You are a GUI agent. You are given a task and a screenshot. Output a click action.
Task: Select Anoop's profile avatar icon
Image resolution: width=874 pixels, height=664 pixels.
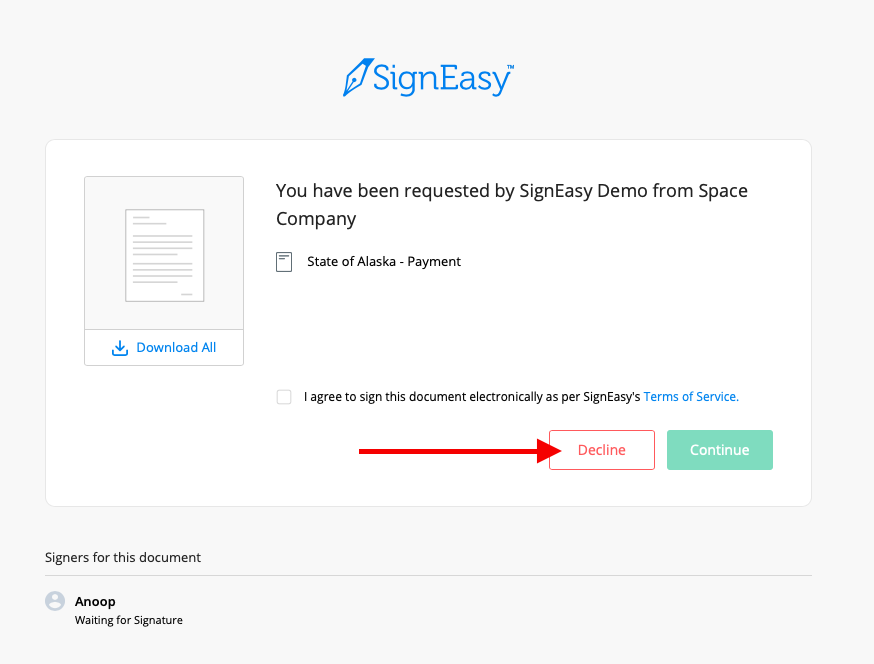(x=55, y=601)
